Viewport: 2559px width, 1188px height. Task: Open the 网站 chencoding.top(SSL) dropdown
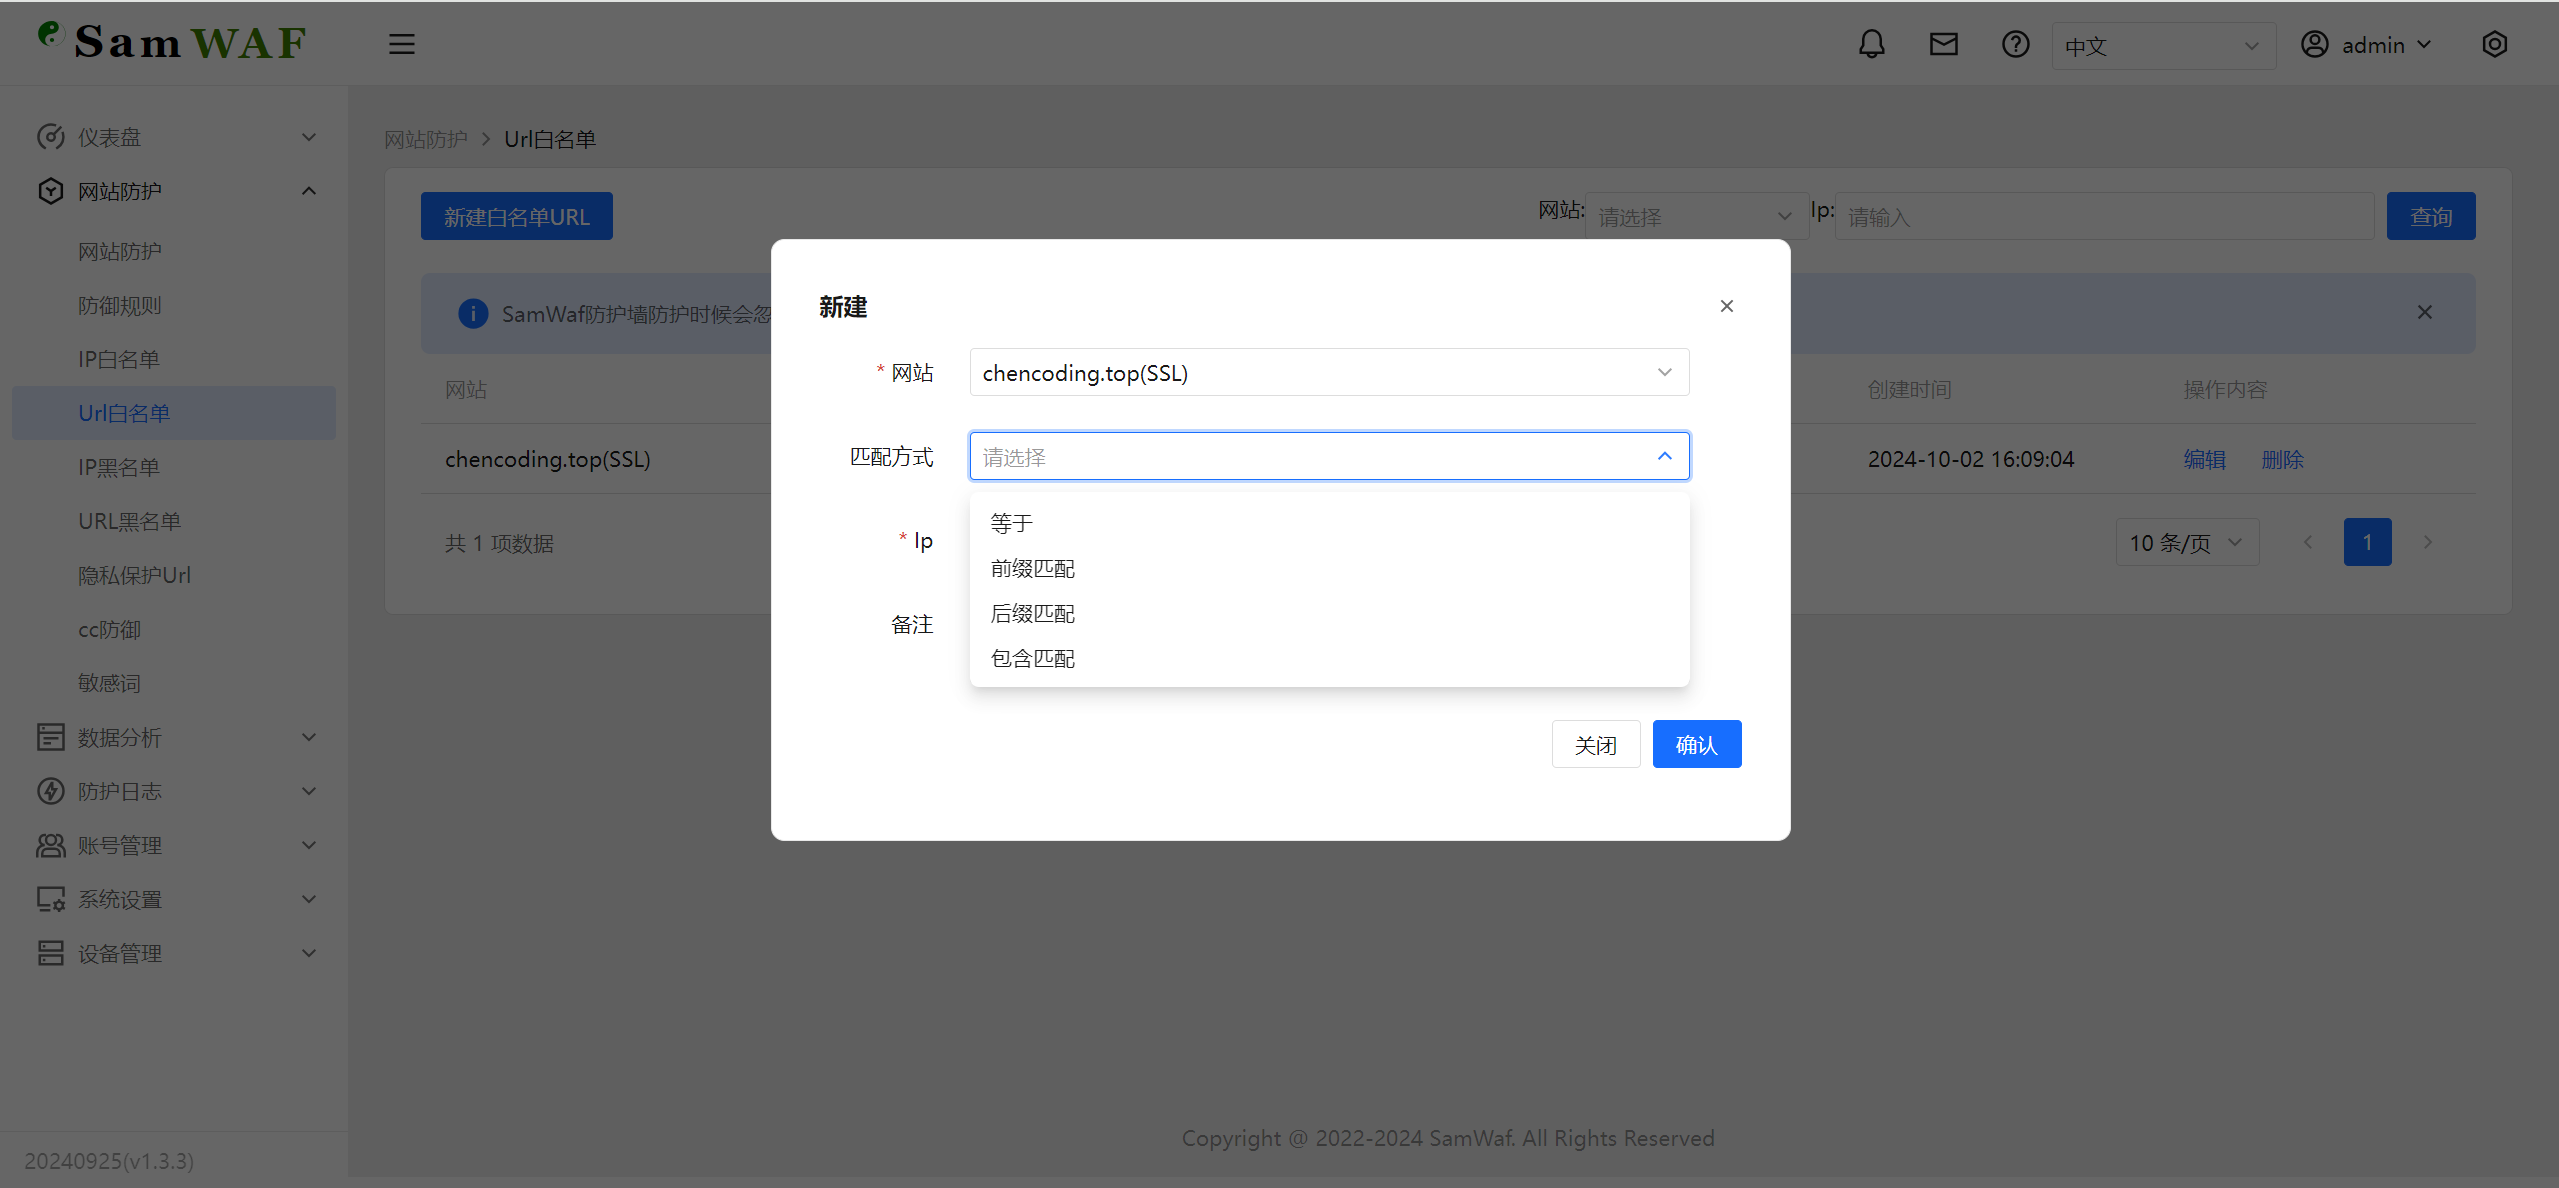point(1329,372)
